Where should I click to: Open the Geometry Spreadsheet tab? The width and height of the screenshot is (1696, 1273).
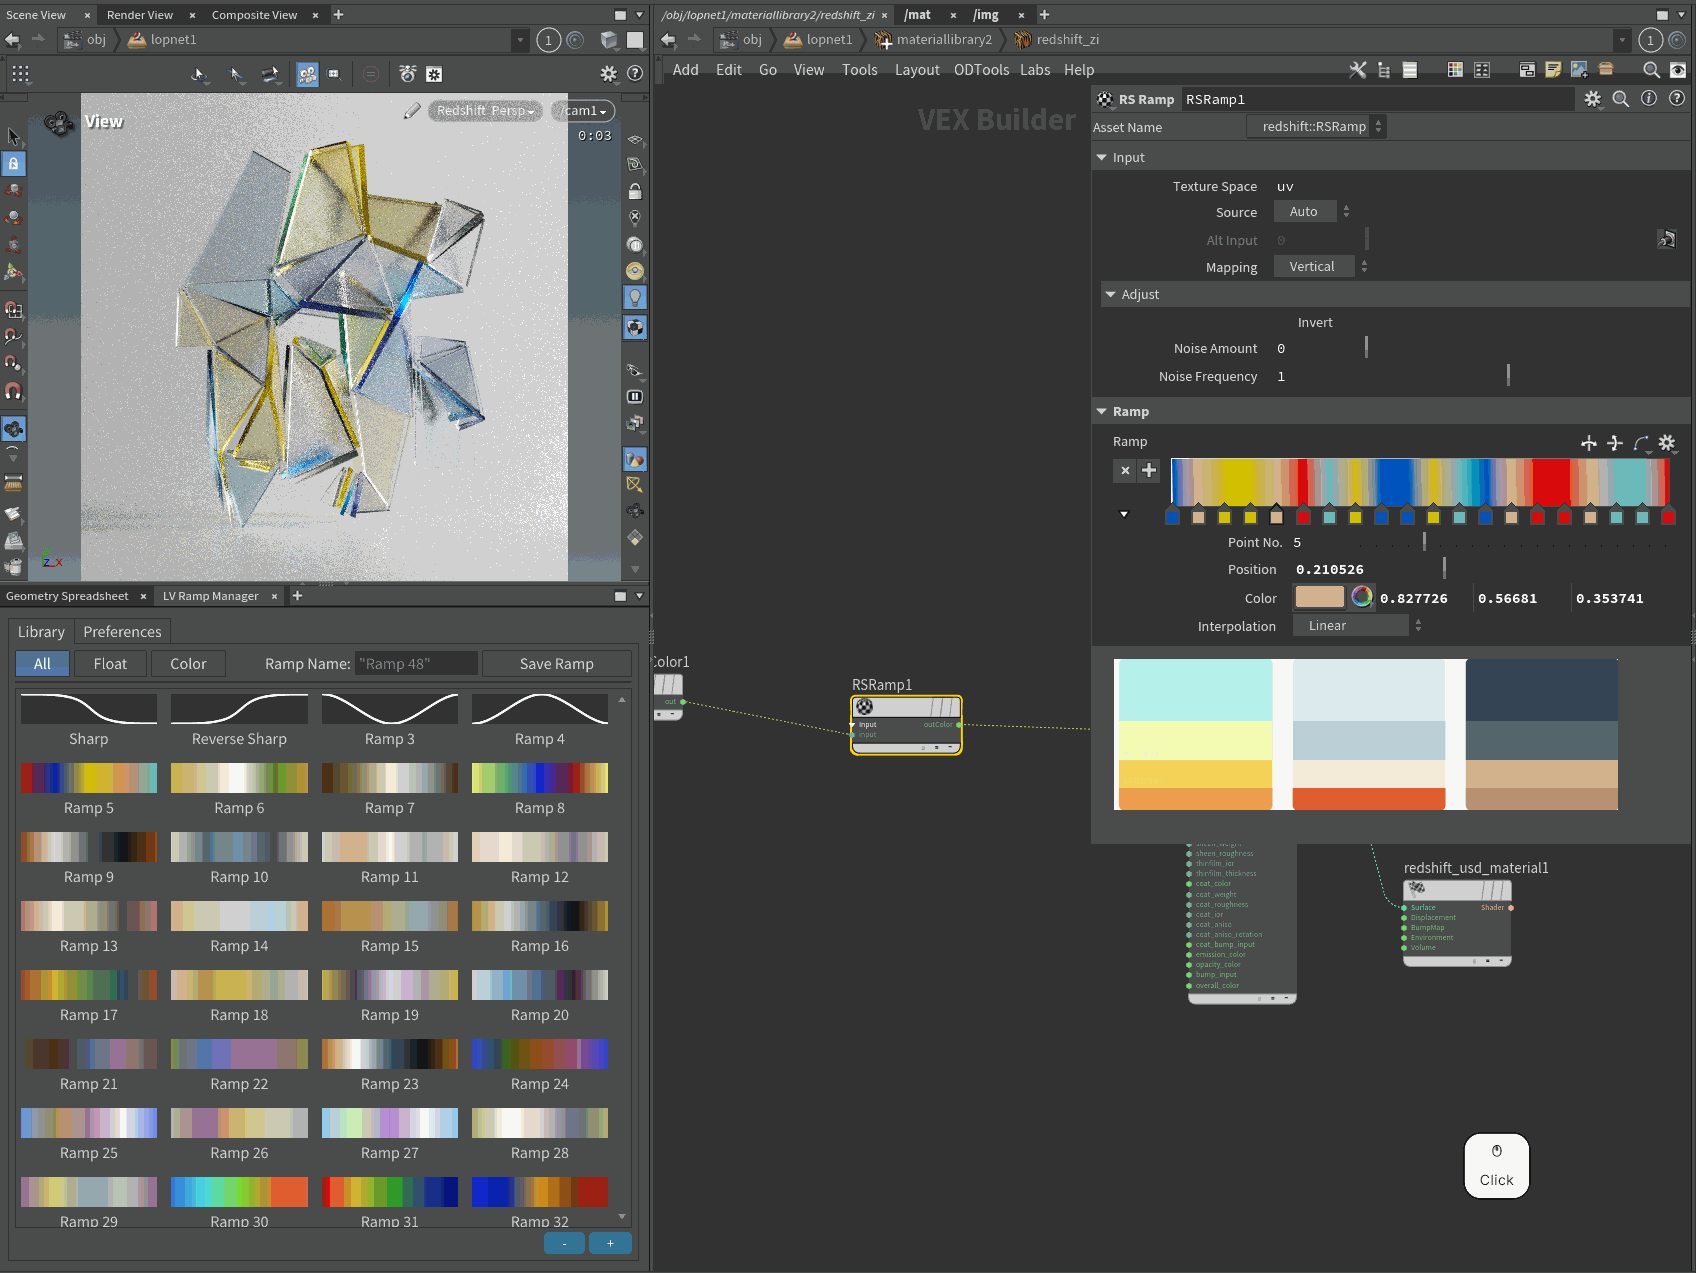67,596
